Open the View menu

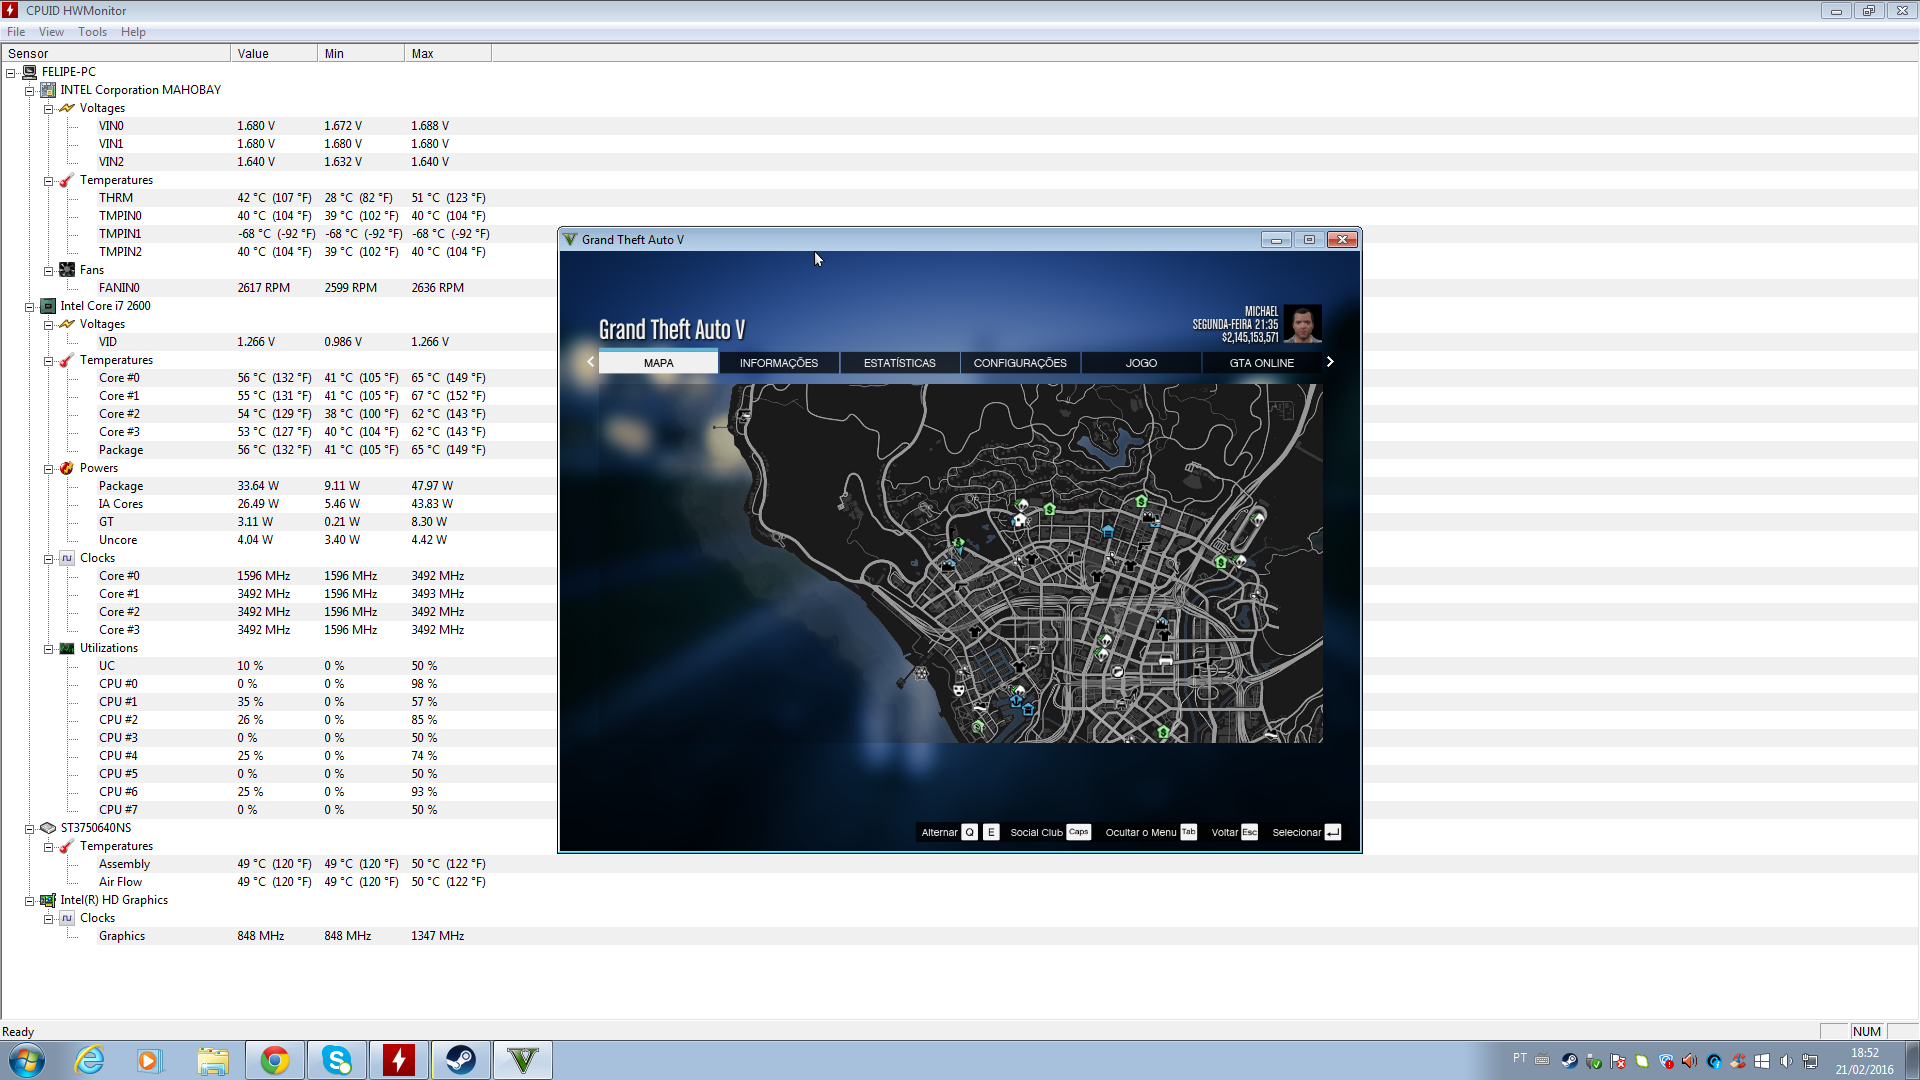click(x=51, y=32)
